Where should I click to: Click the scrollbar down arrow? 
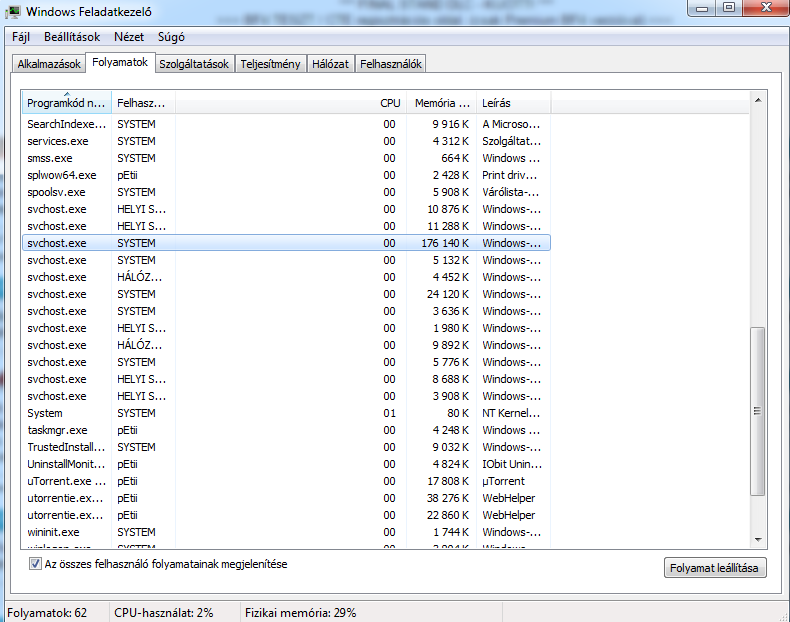pyautogui.click(x=758, y=537)
